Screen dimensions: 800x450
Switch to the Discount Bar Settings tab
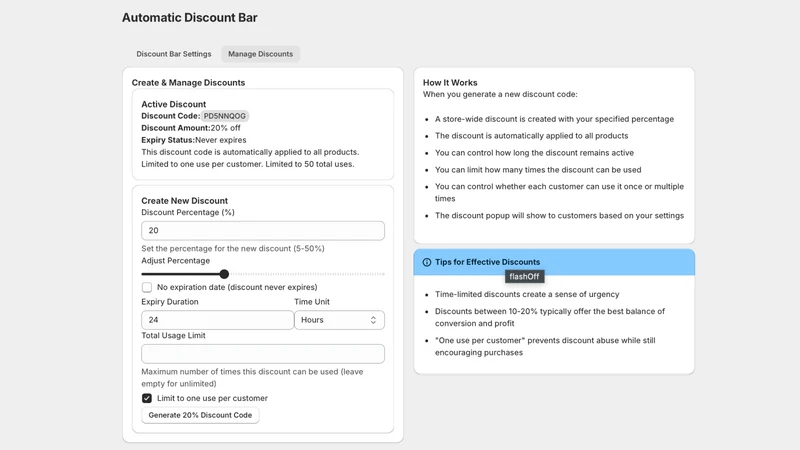[173, 54]
